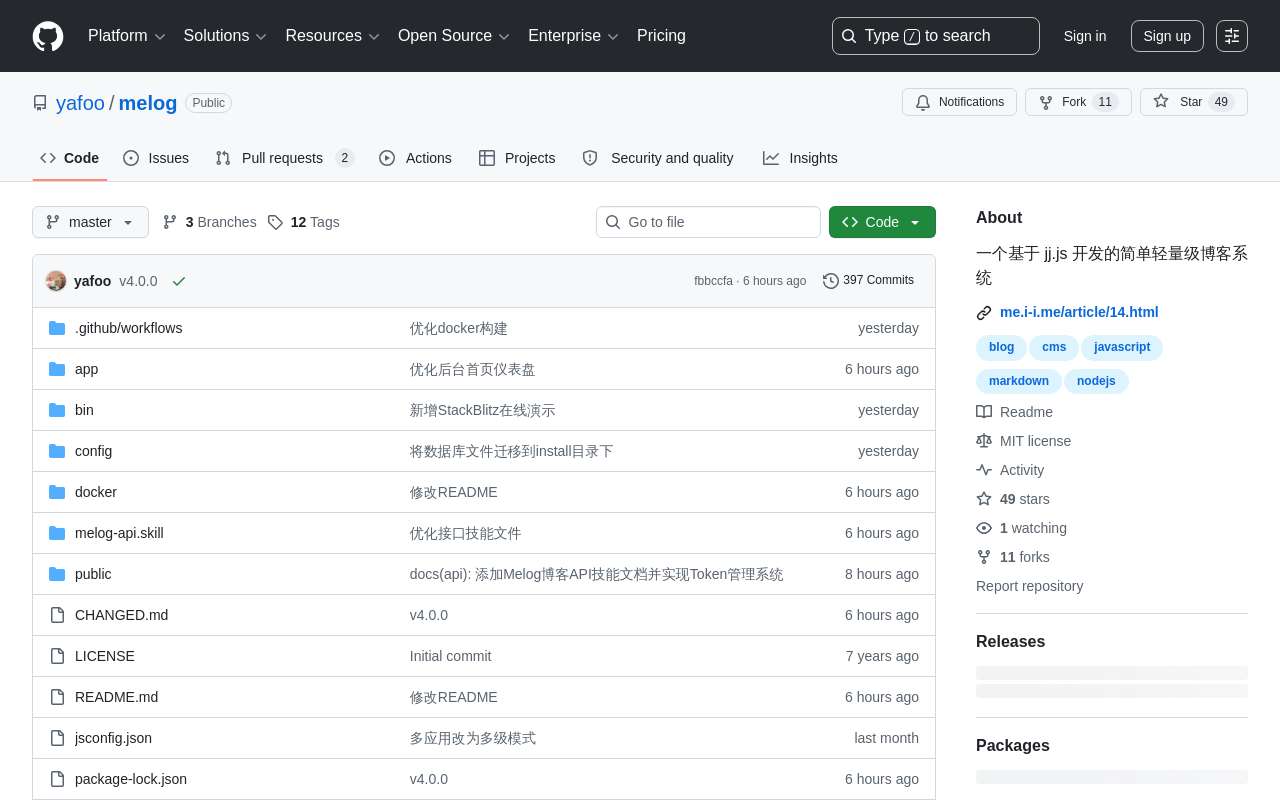This screenshot has height=800, width=1280.
Task: View the 49 stars link
Action: [x=1013, y=499]
